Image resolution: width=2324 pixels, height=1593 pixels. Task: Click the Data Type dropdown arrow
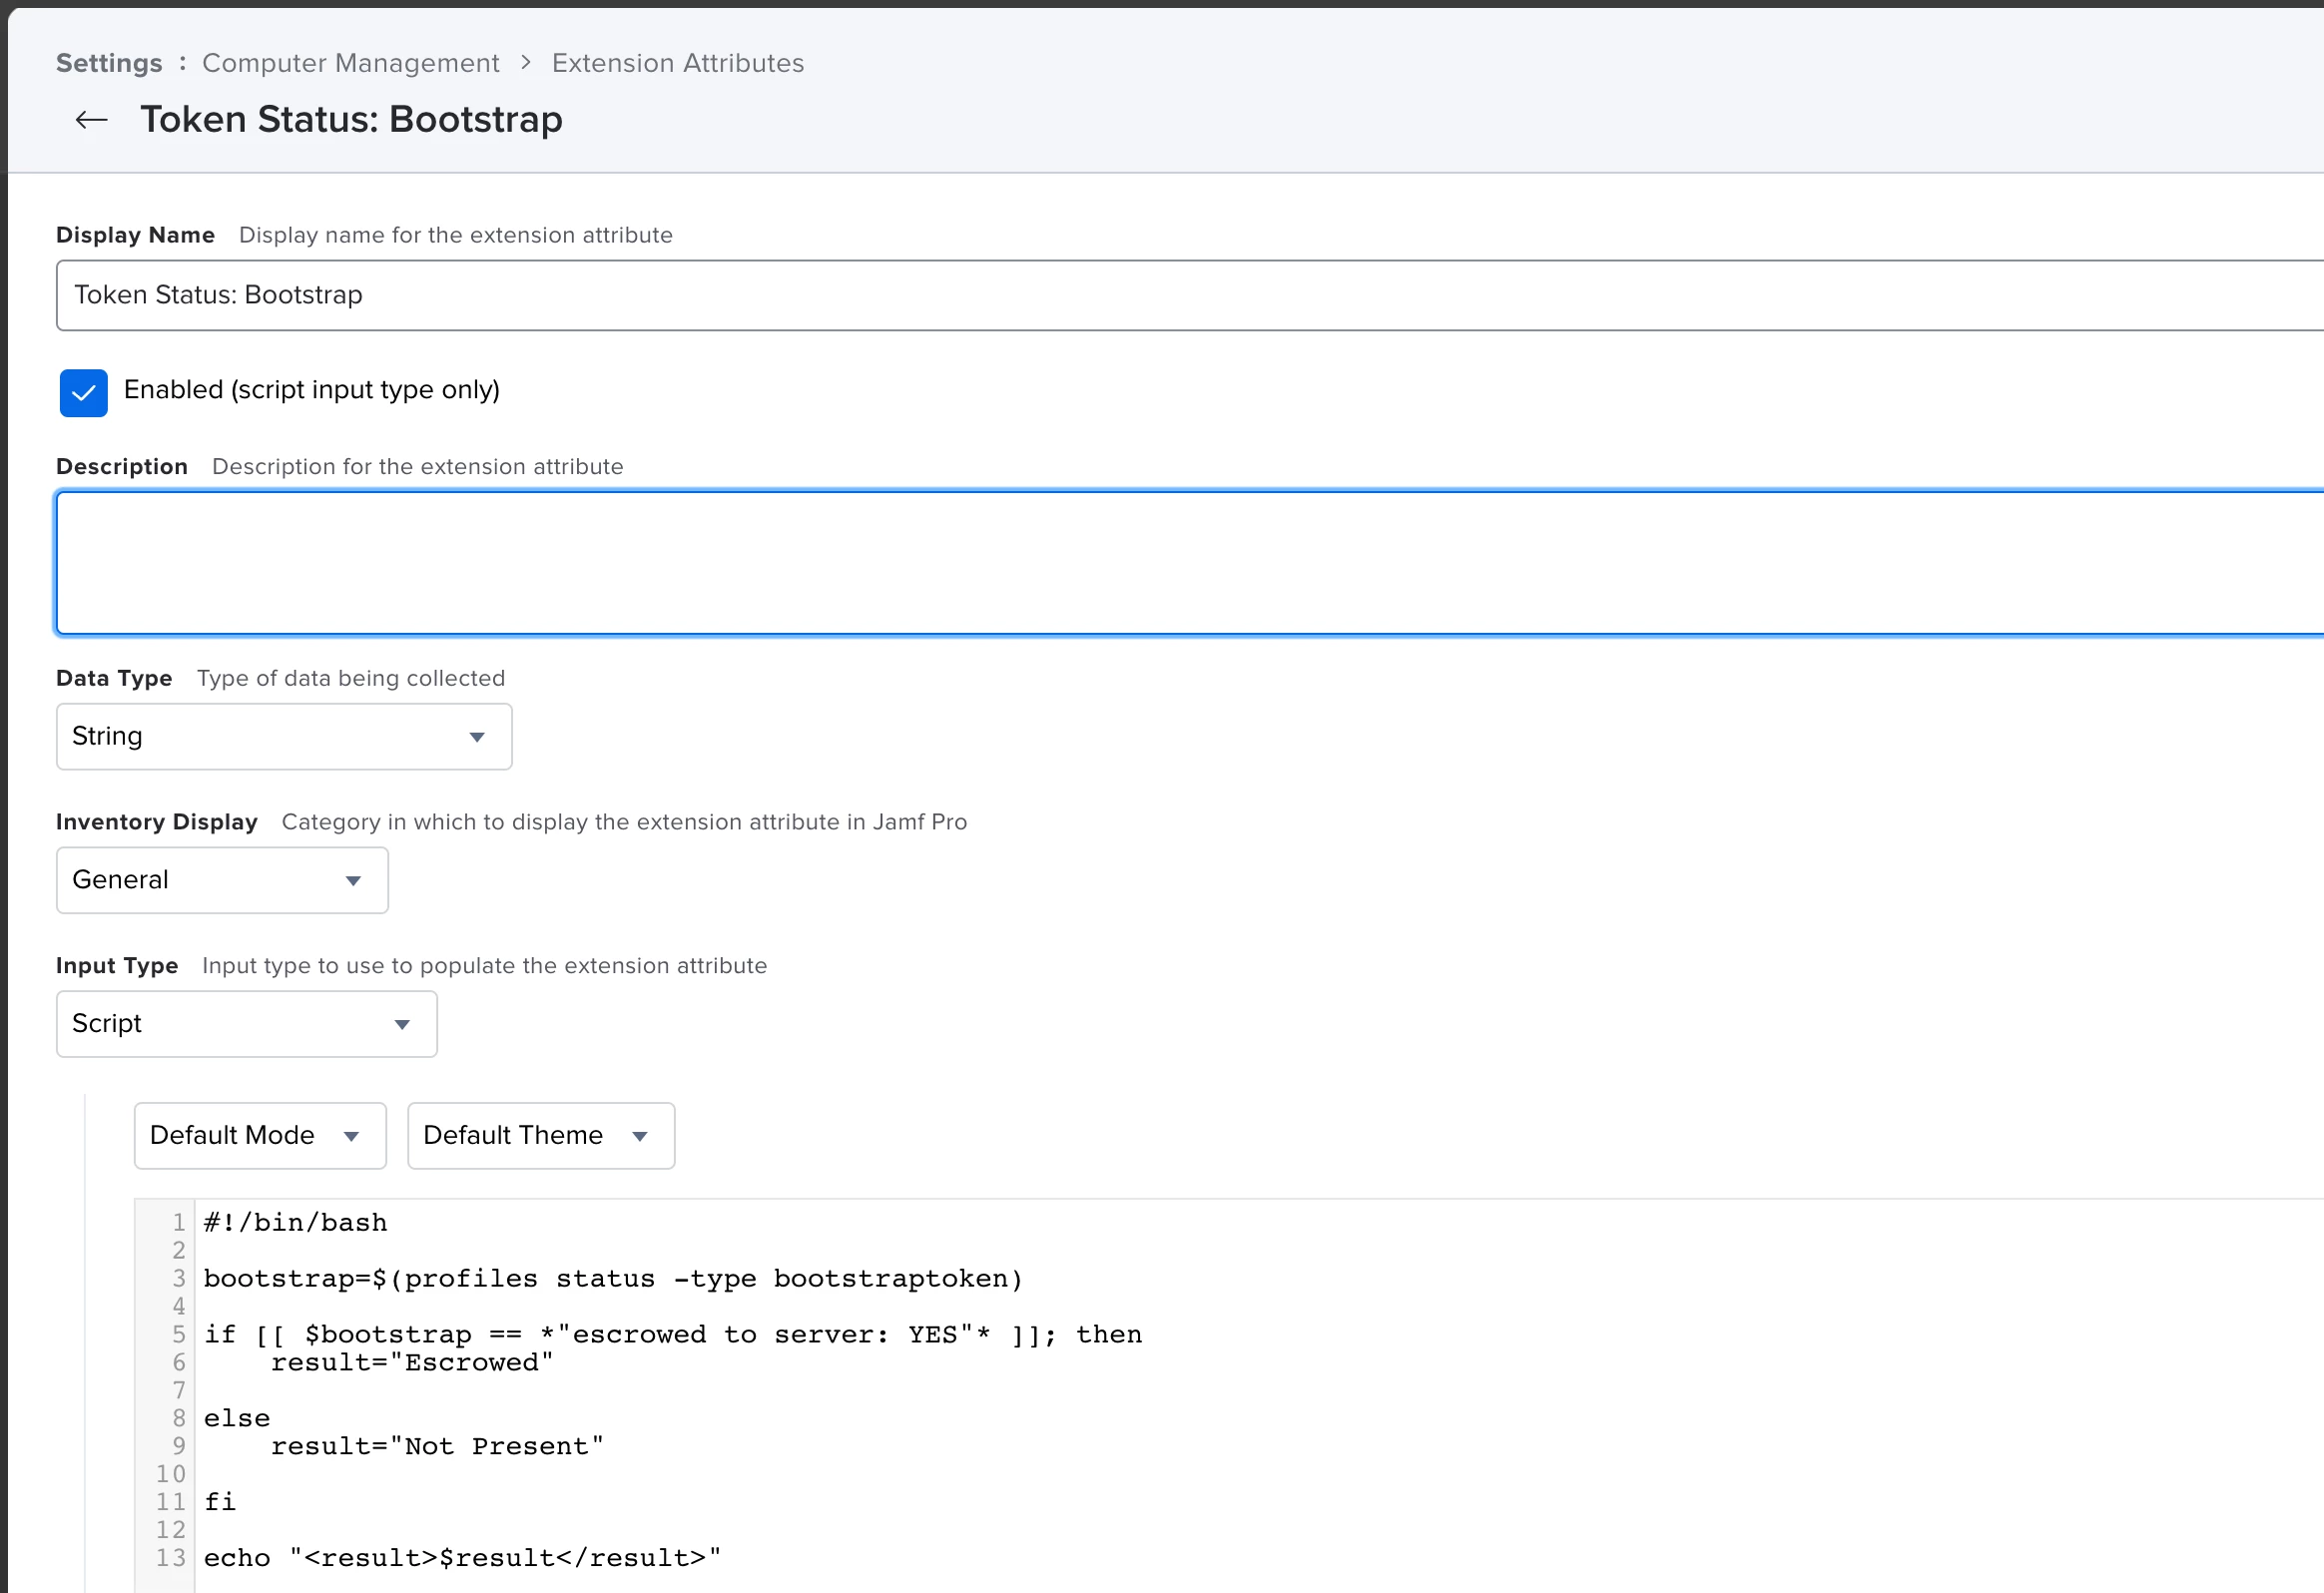coord(477,737)
